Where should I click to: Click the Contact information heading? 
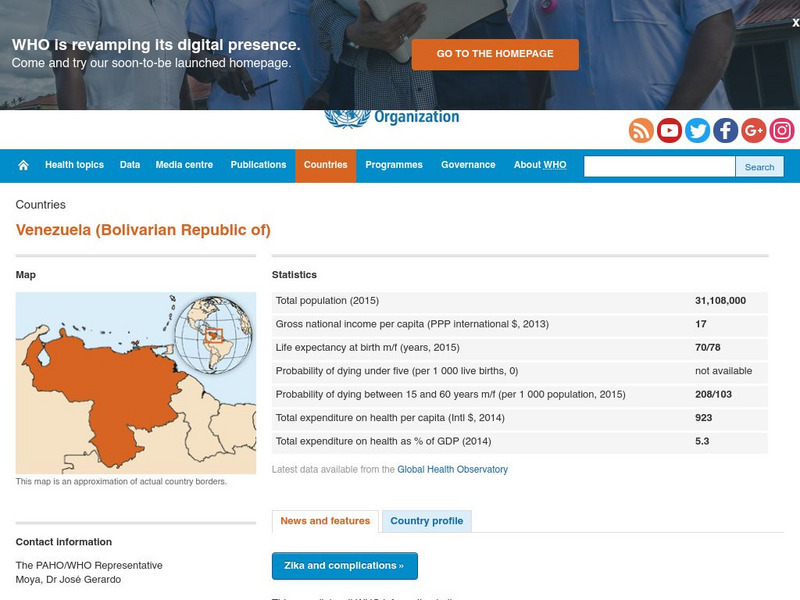point(64,542)
